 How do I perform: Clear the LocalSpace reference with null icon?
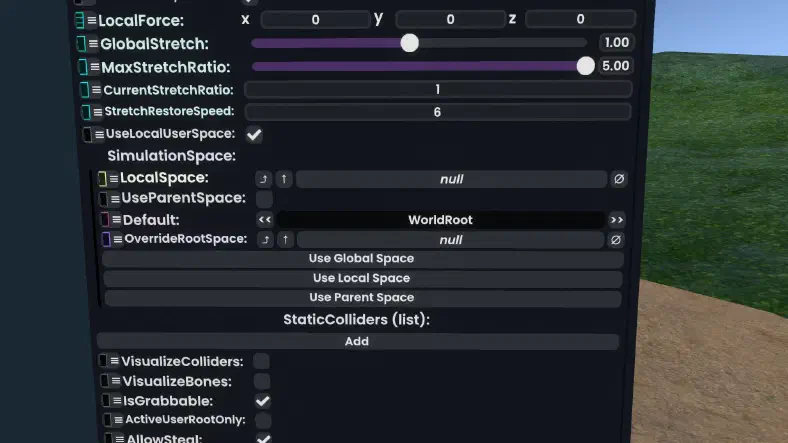(x=619, y=179)
